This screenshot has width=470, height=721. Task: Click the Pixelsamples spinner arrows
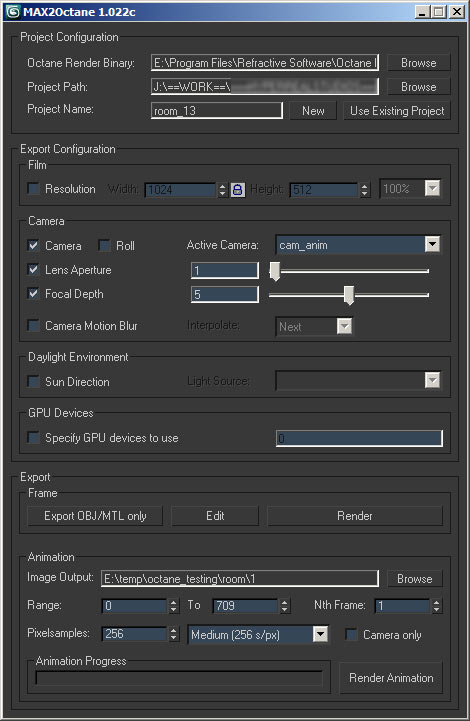[173, 634]
